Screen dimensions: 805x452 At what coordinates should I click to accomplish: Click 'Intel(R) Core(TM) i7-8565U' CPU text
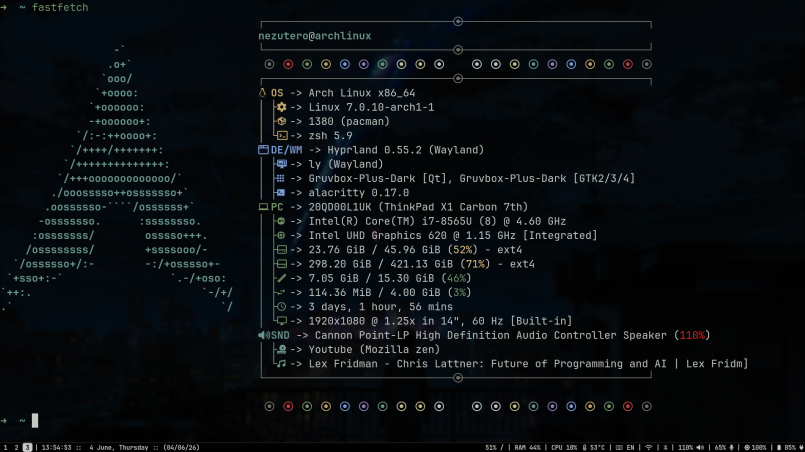(x=390, y=221)
